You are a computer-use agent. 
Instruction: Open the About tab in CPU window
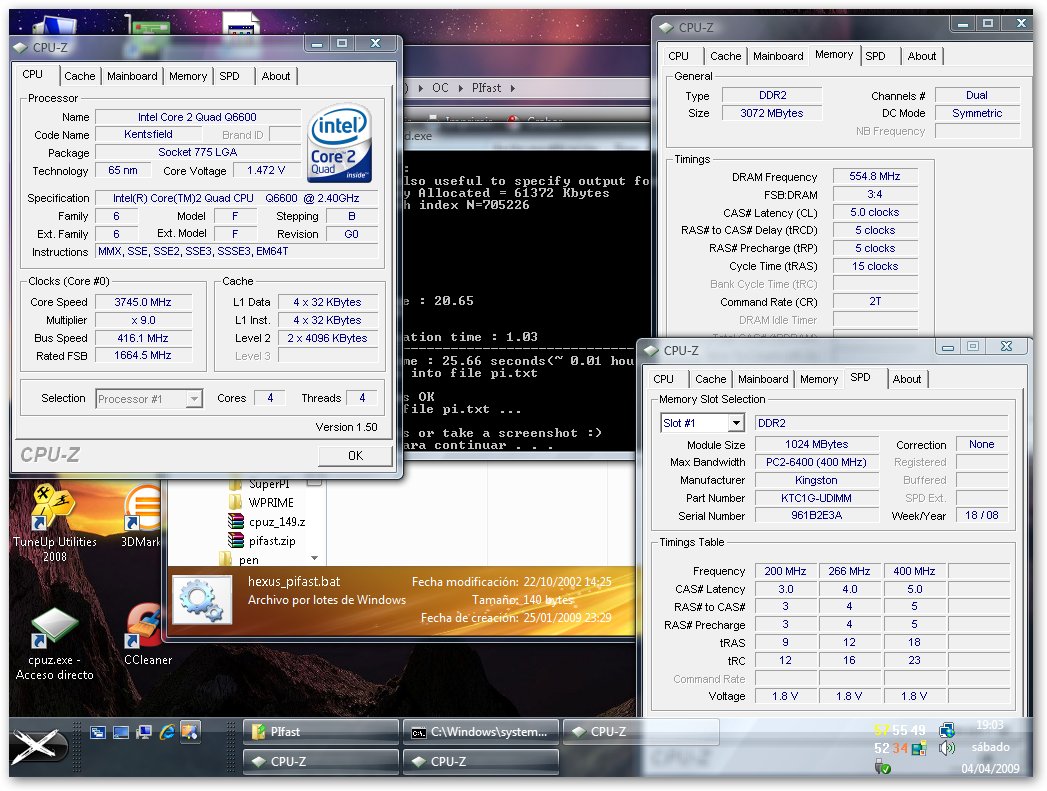(275, 76)
